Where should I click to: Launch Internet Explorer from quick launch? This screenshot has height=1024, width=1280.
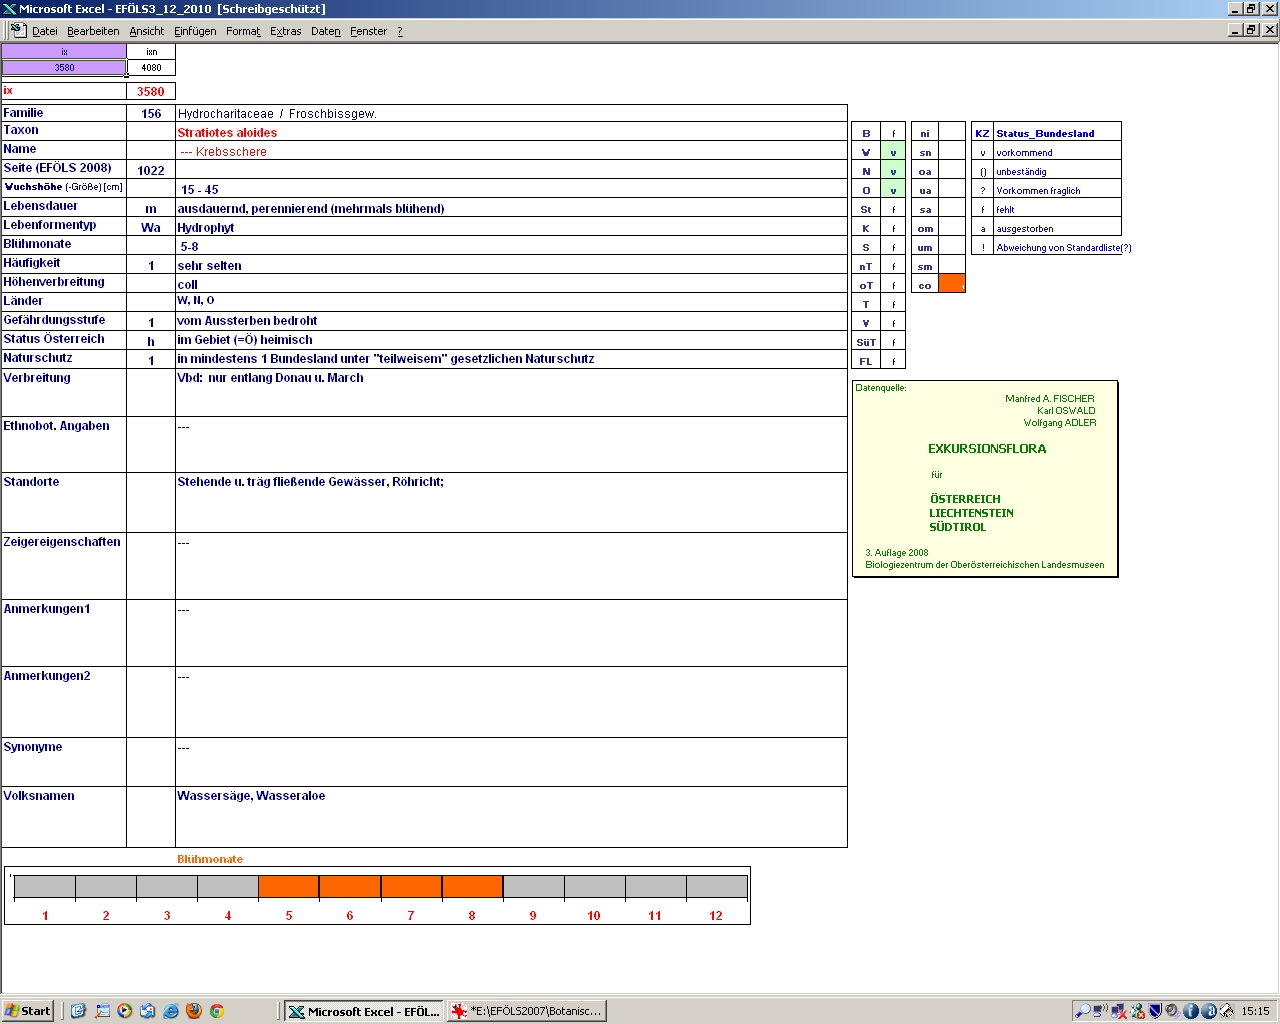pos(171,1011)
